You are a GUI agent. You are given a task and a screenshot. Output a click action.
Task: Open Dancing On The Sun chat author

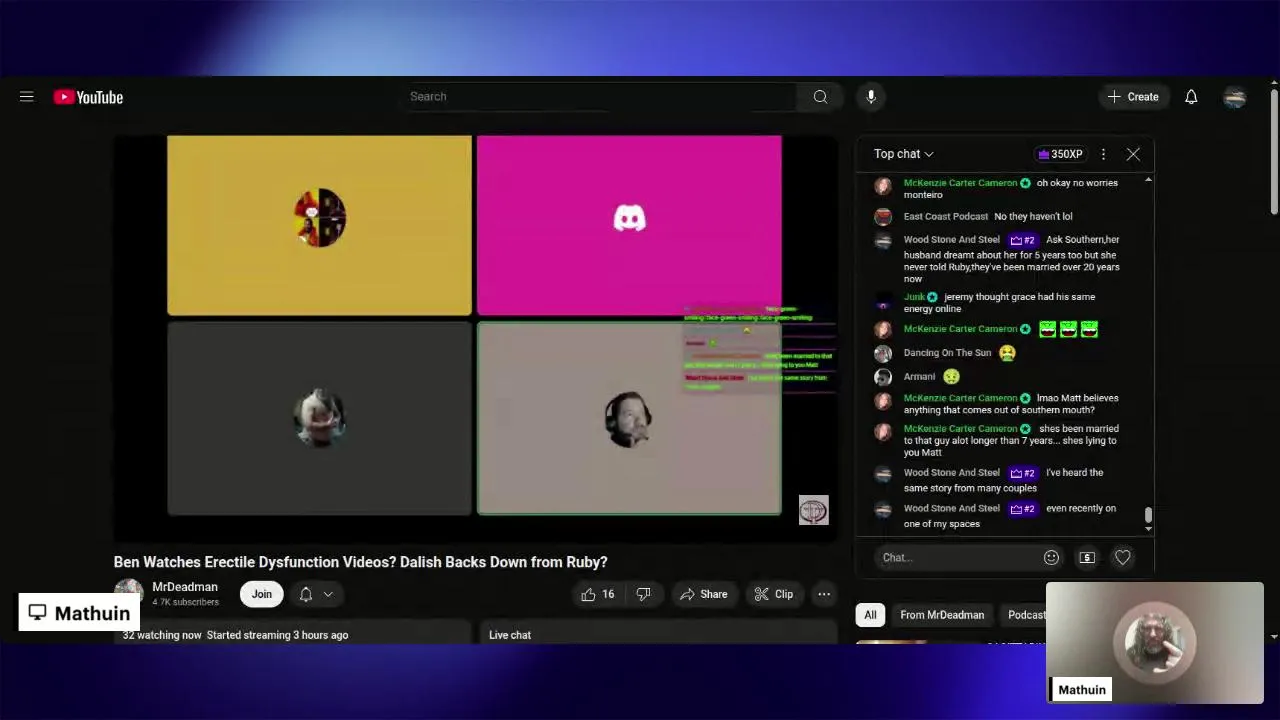coord(947,353)
